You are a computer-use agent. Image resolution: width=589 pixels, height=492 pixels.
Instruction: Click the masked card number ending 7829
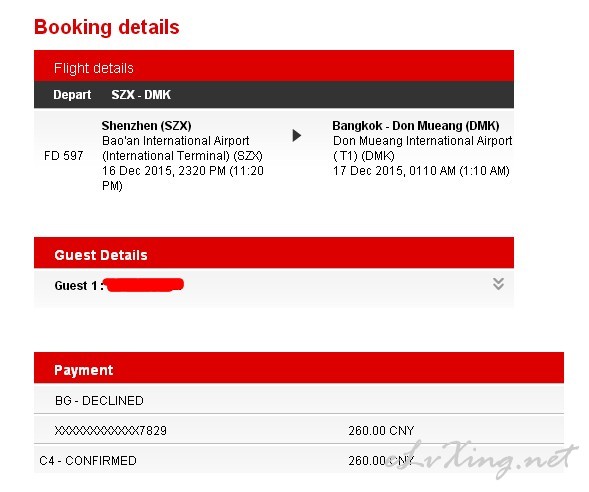point(110,430)
